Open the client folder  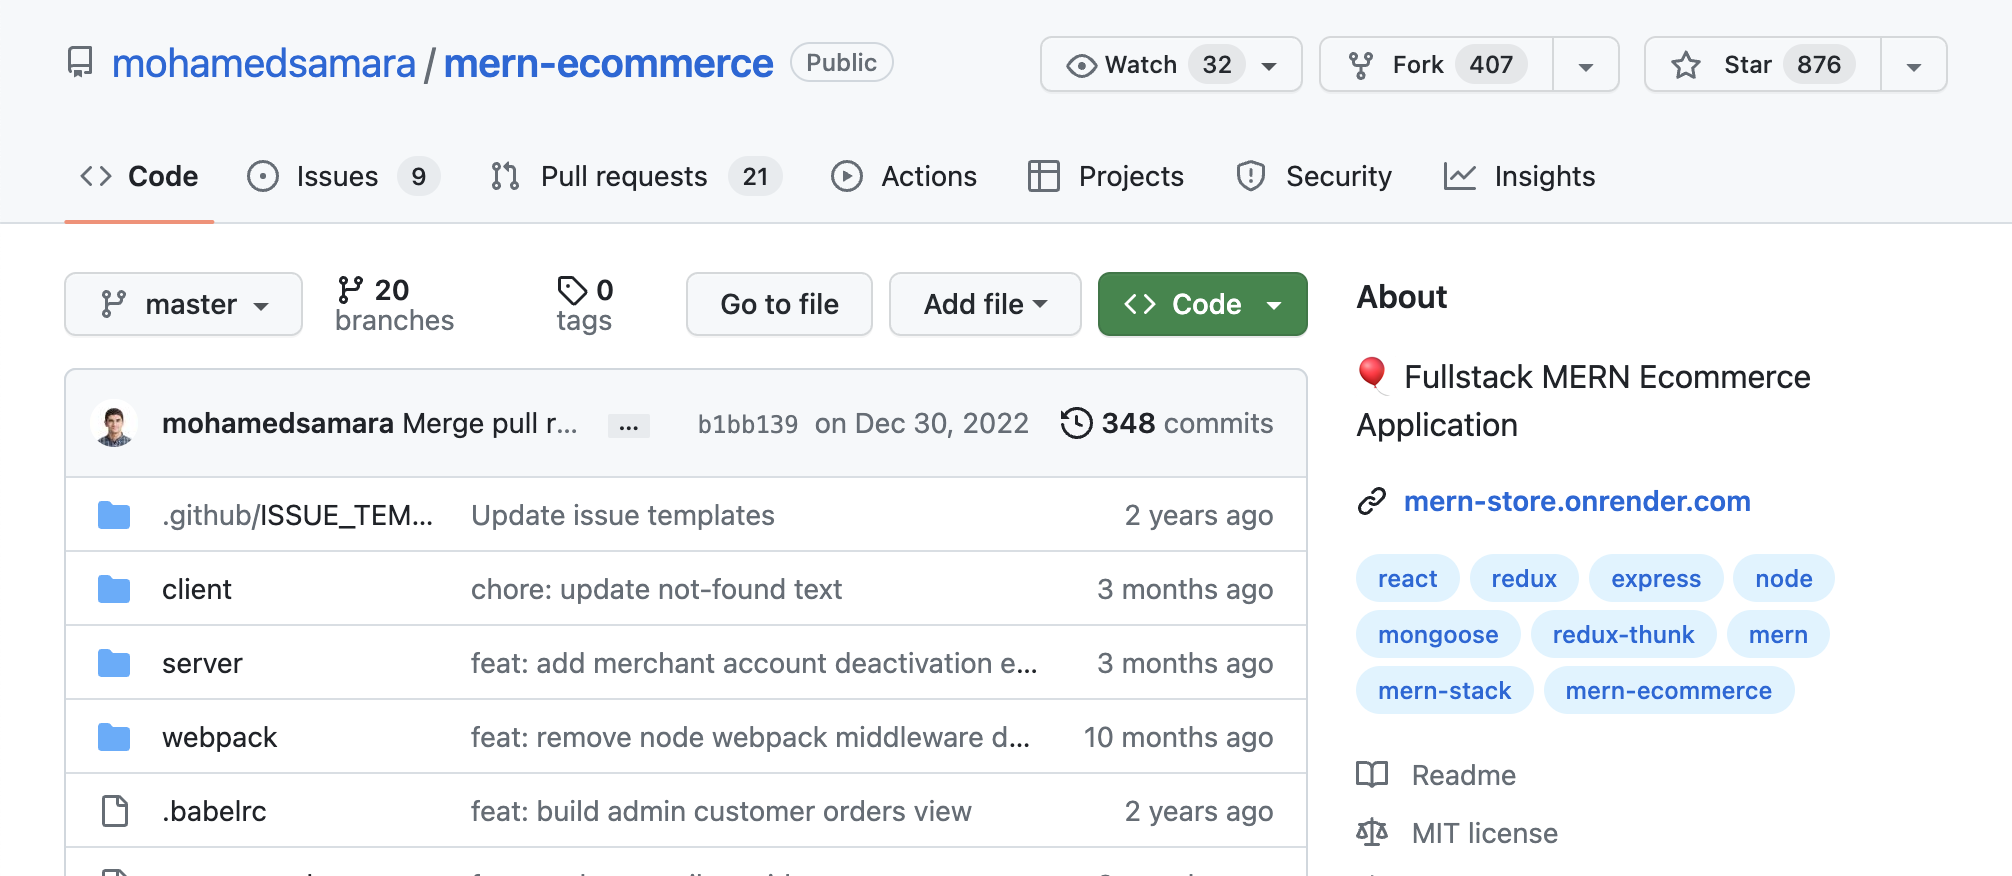pos(197,589)
